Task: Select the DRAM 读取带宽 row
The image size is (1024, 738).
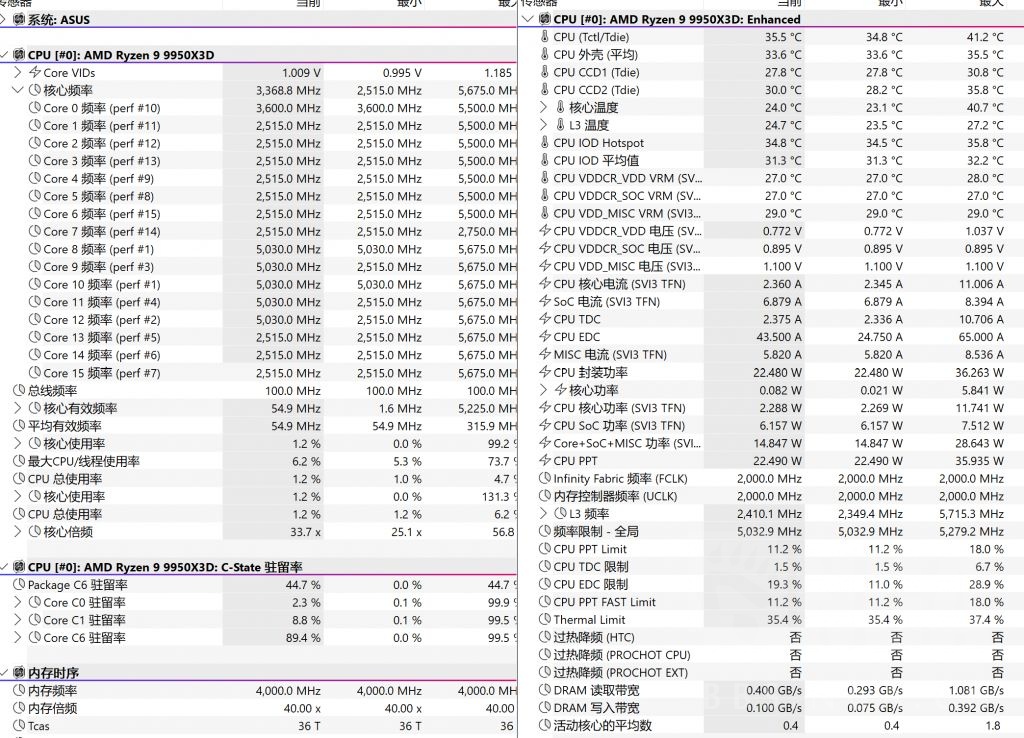Action: 620,690
